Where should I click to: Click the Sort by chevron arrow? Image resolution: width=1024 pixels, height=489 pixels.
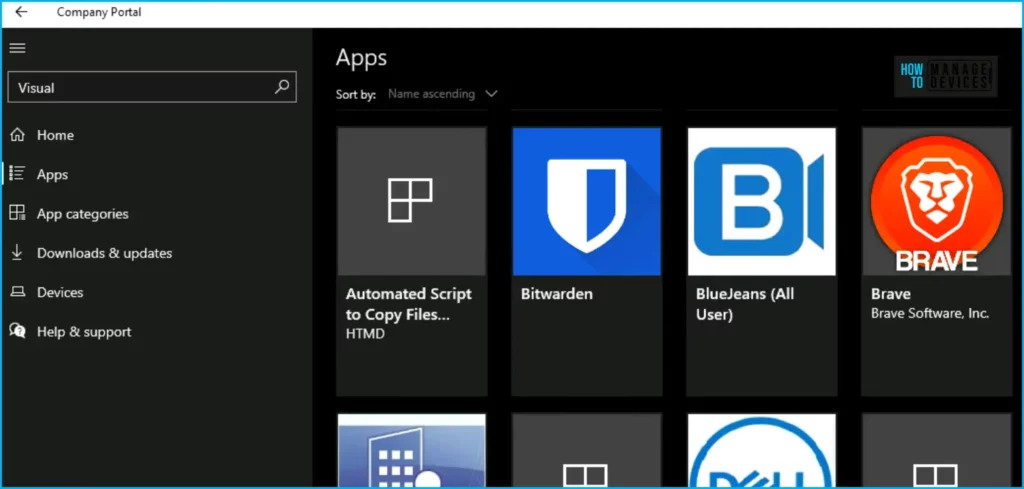pyautogui.click(x=491, y=94)
